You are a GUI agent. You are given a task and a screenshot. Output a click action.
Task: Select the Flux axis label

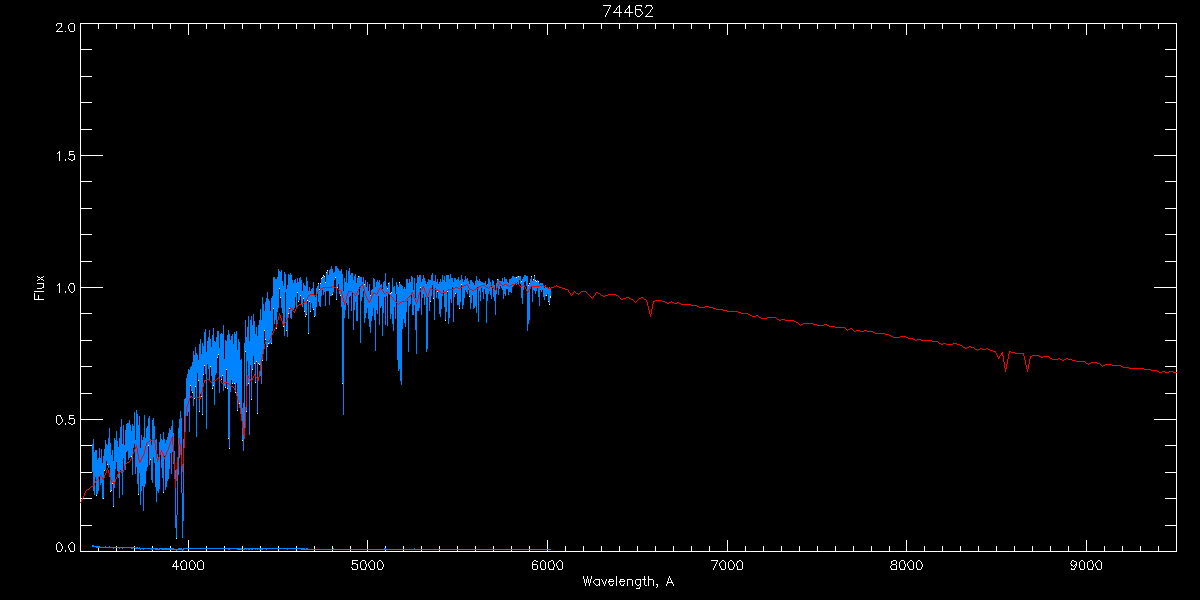pos(40,288)
